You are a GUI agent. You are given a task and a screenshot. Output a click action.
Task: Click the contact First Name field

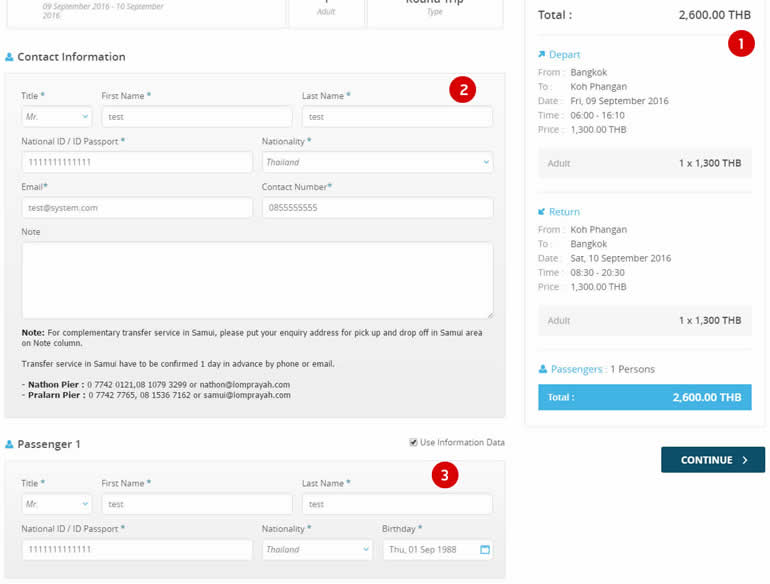[x=196, y=117]
